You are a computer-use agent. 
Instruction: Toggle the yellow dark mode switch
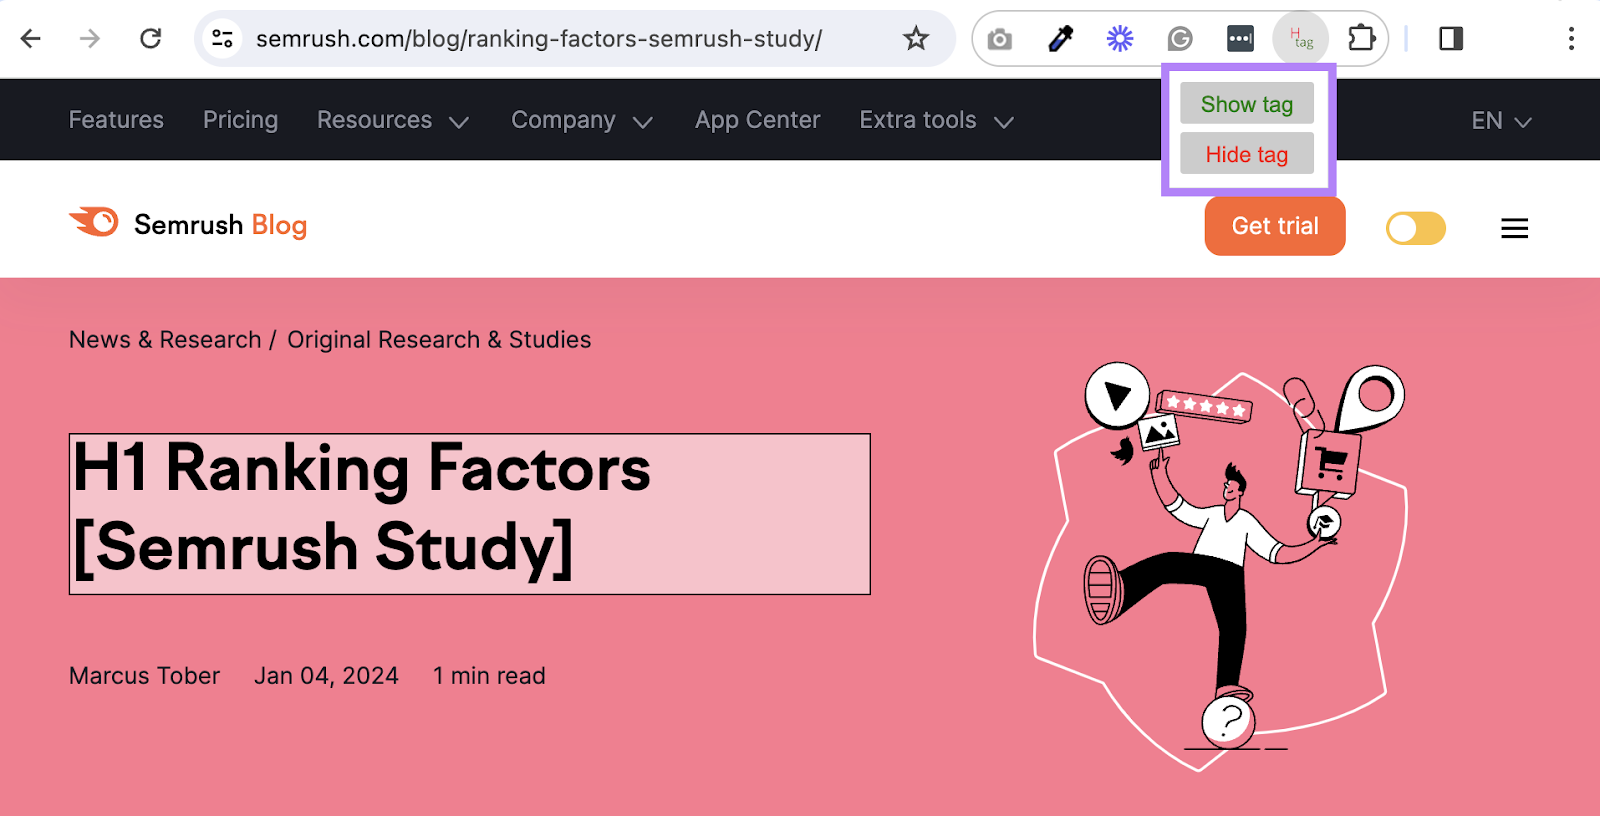coord(1415,228)
